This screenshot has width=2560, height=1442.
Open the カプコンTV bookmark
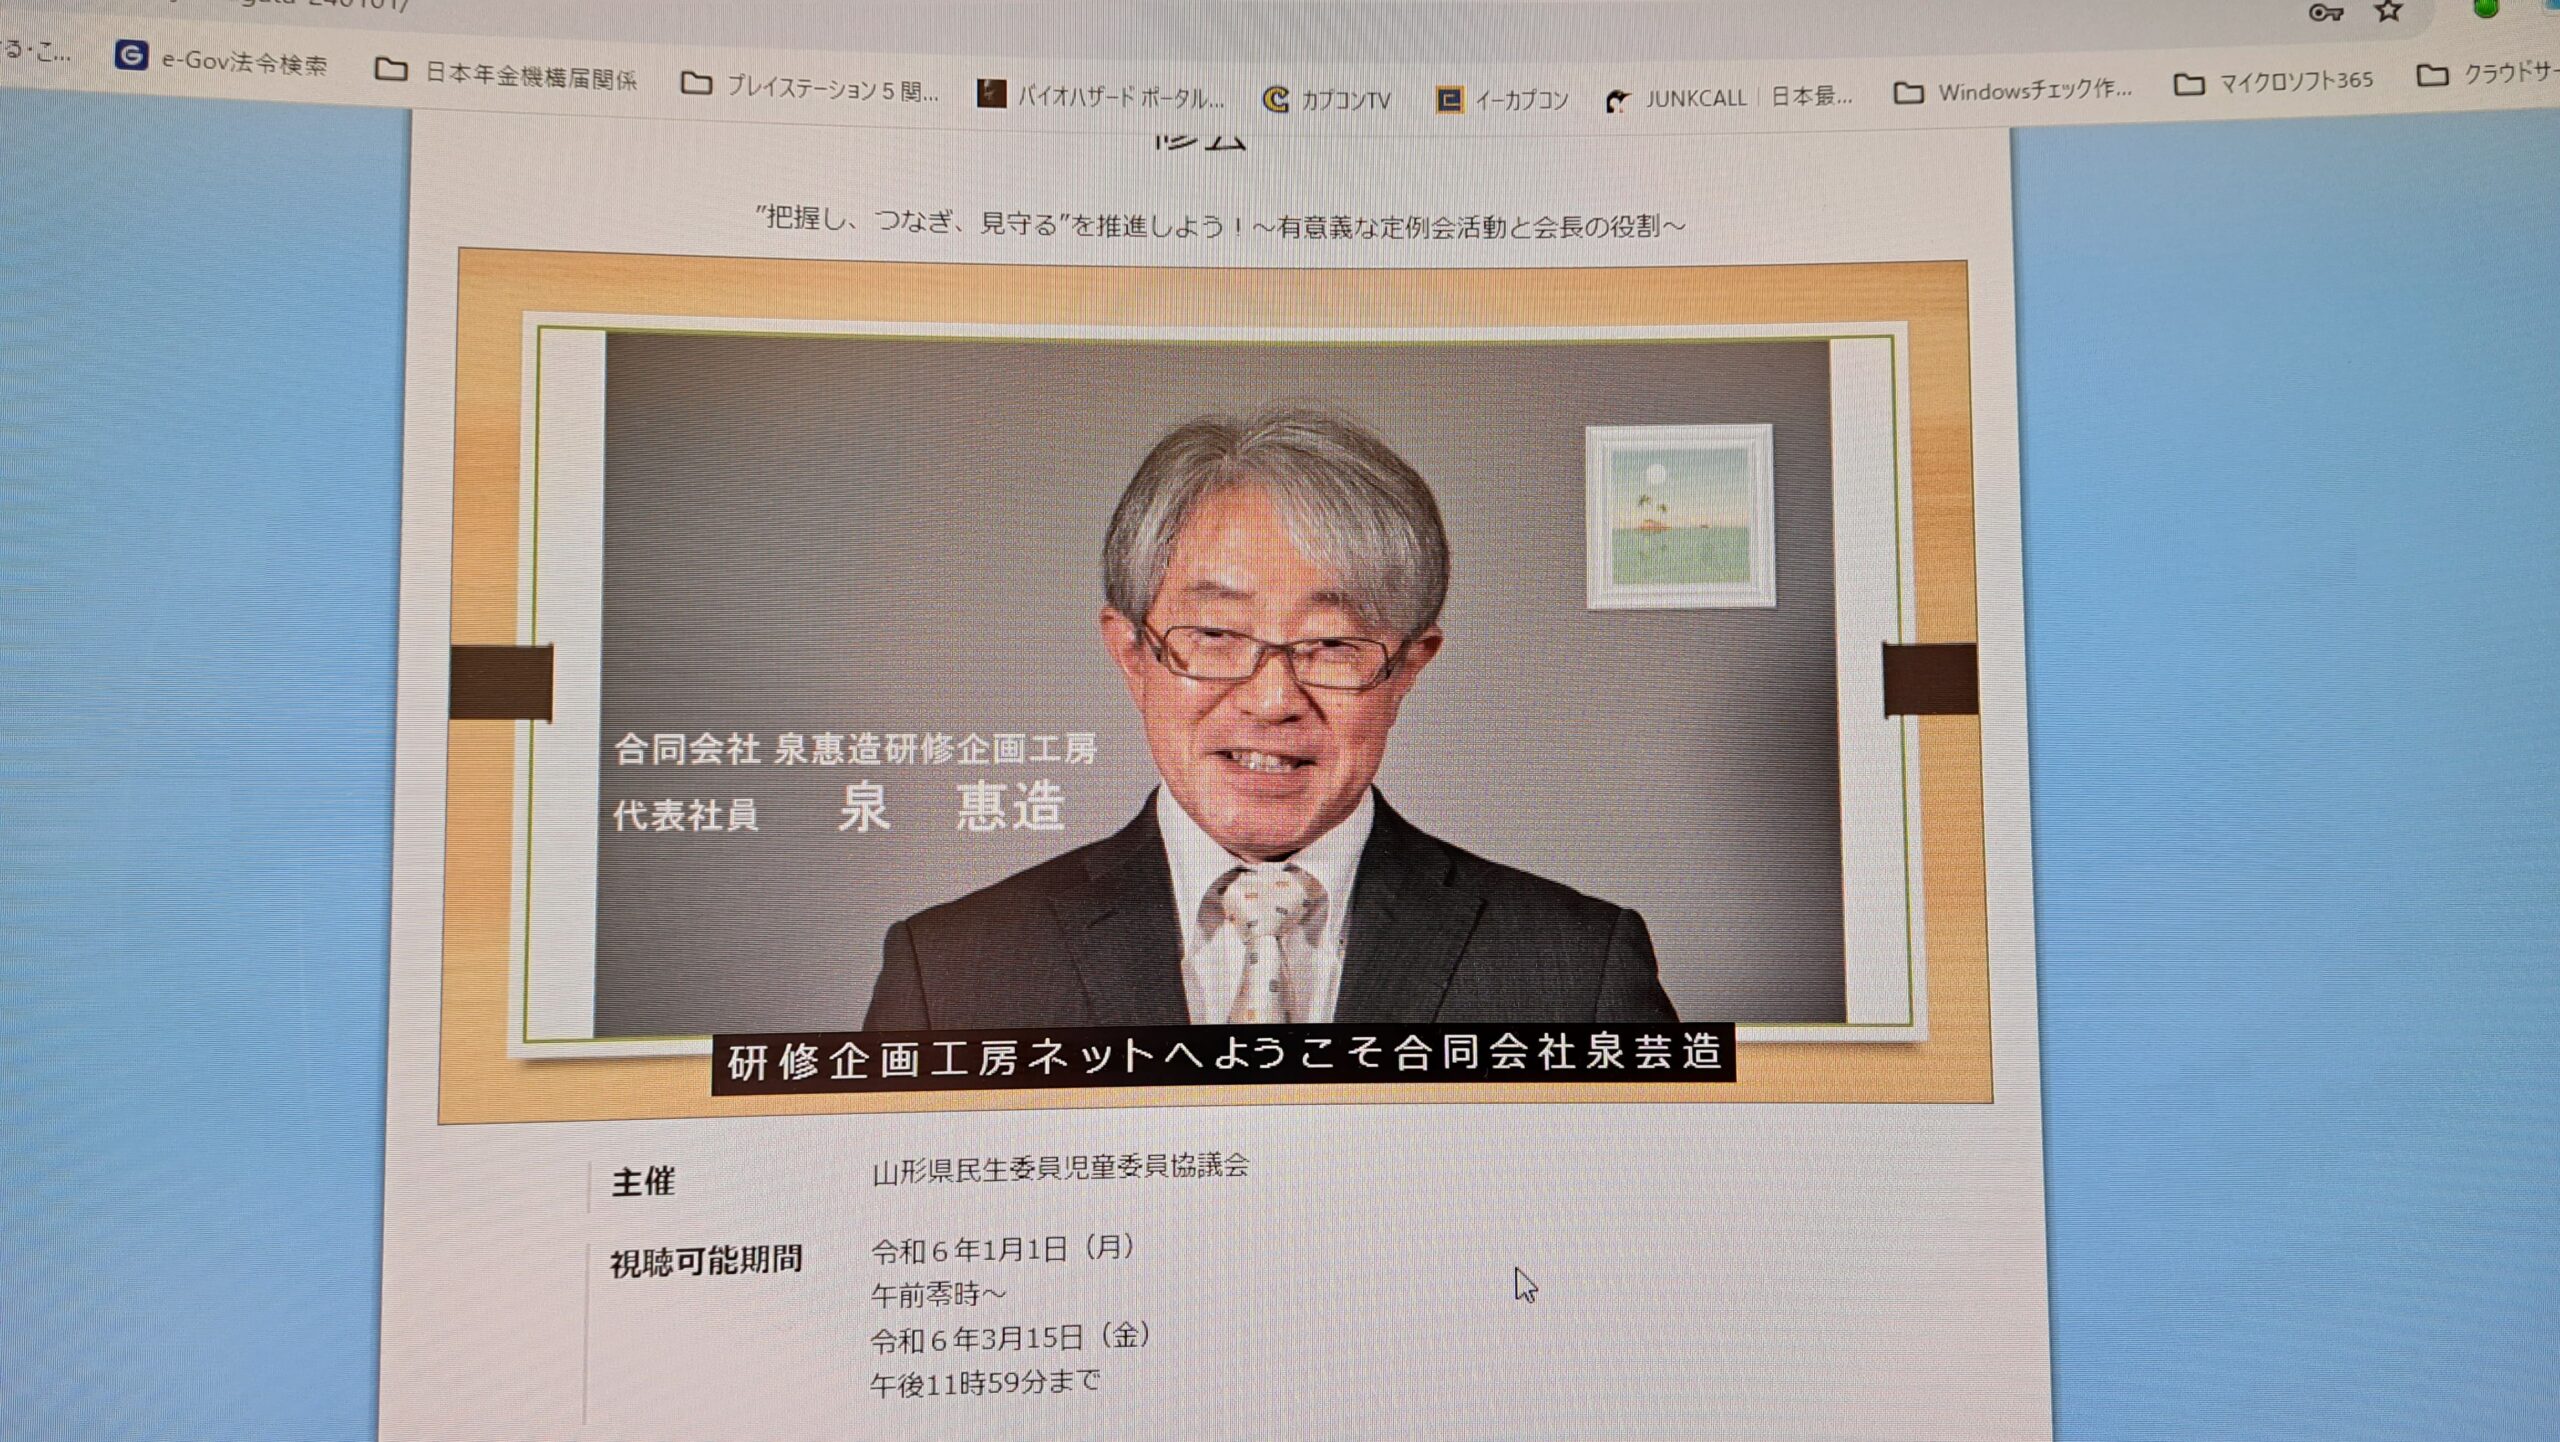click(1327, 99)
